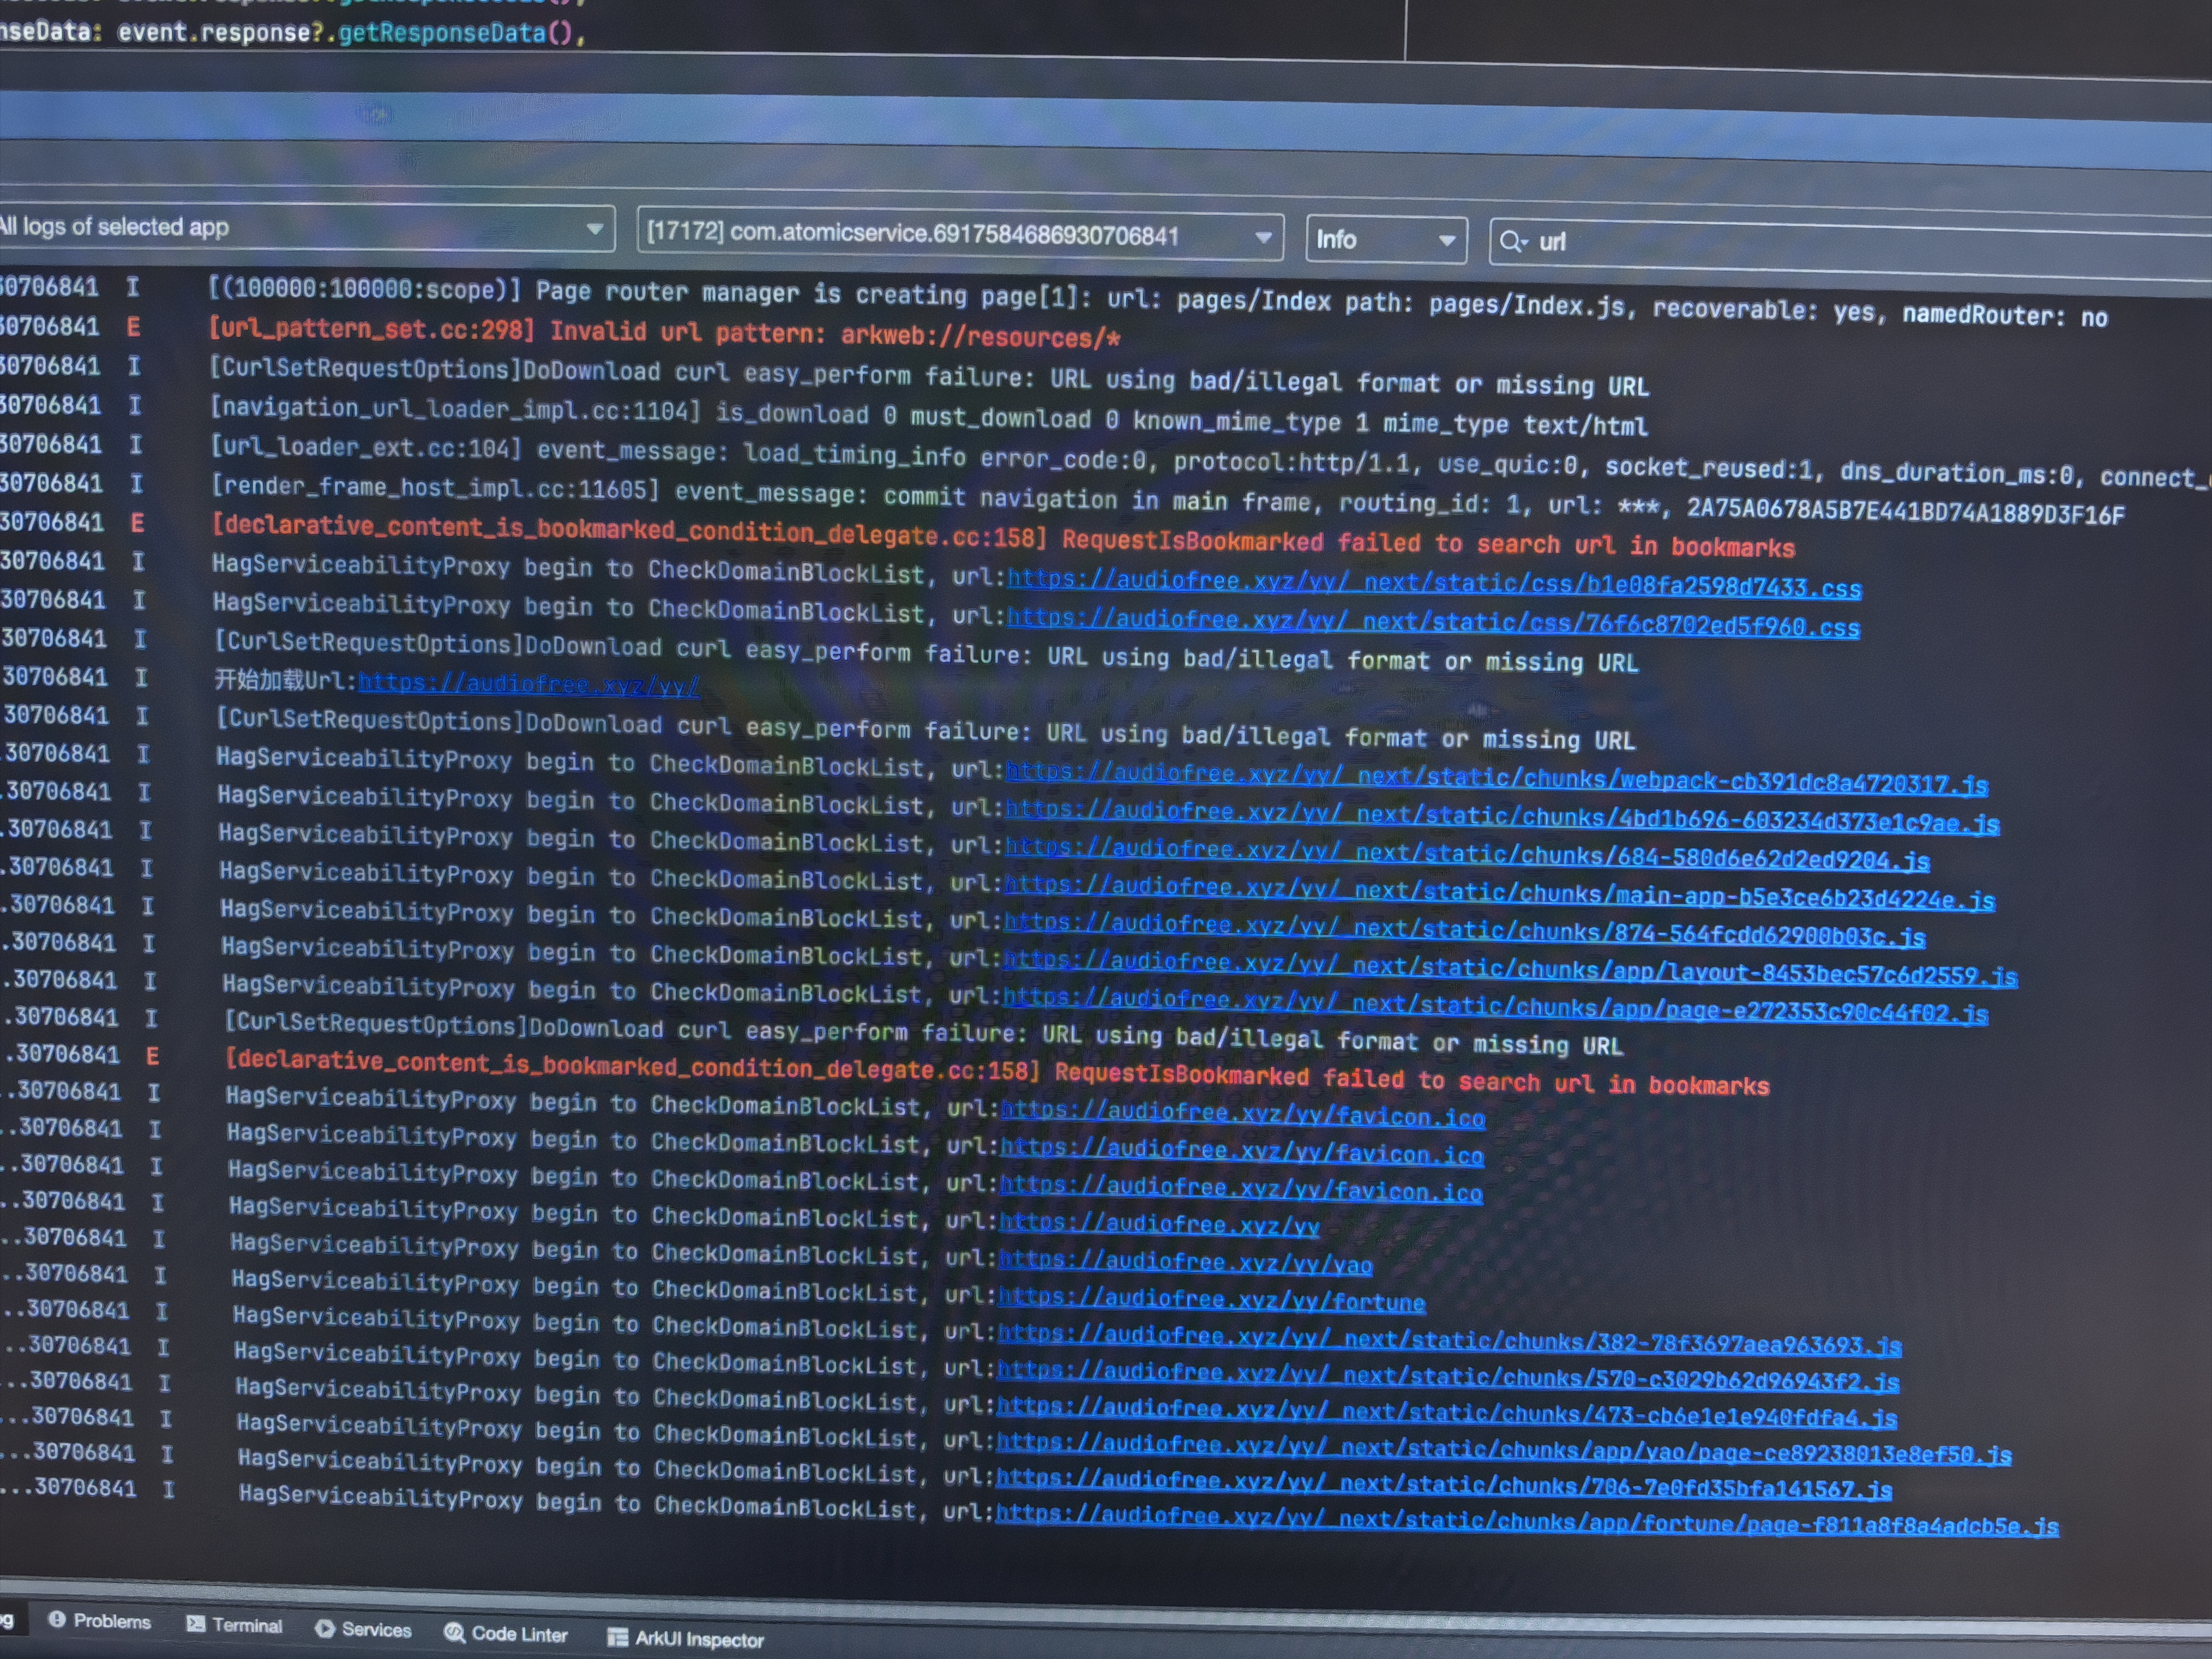Image resolution: width=2212 pixels, height=1659 pixels.
Task: Click the Services play icon
Action: 325,1628
